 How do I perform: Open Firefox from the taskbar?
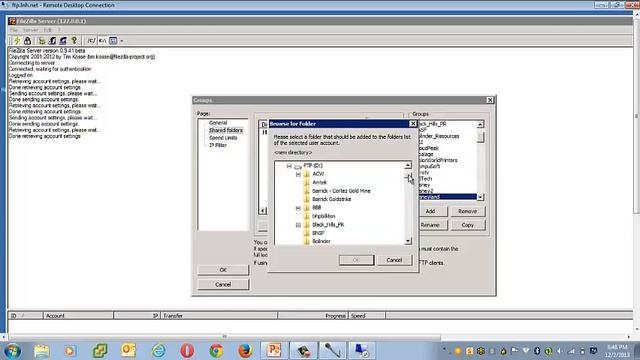tap(245, 351)
